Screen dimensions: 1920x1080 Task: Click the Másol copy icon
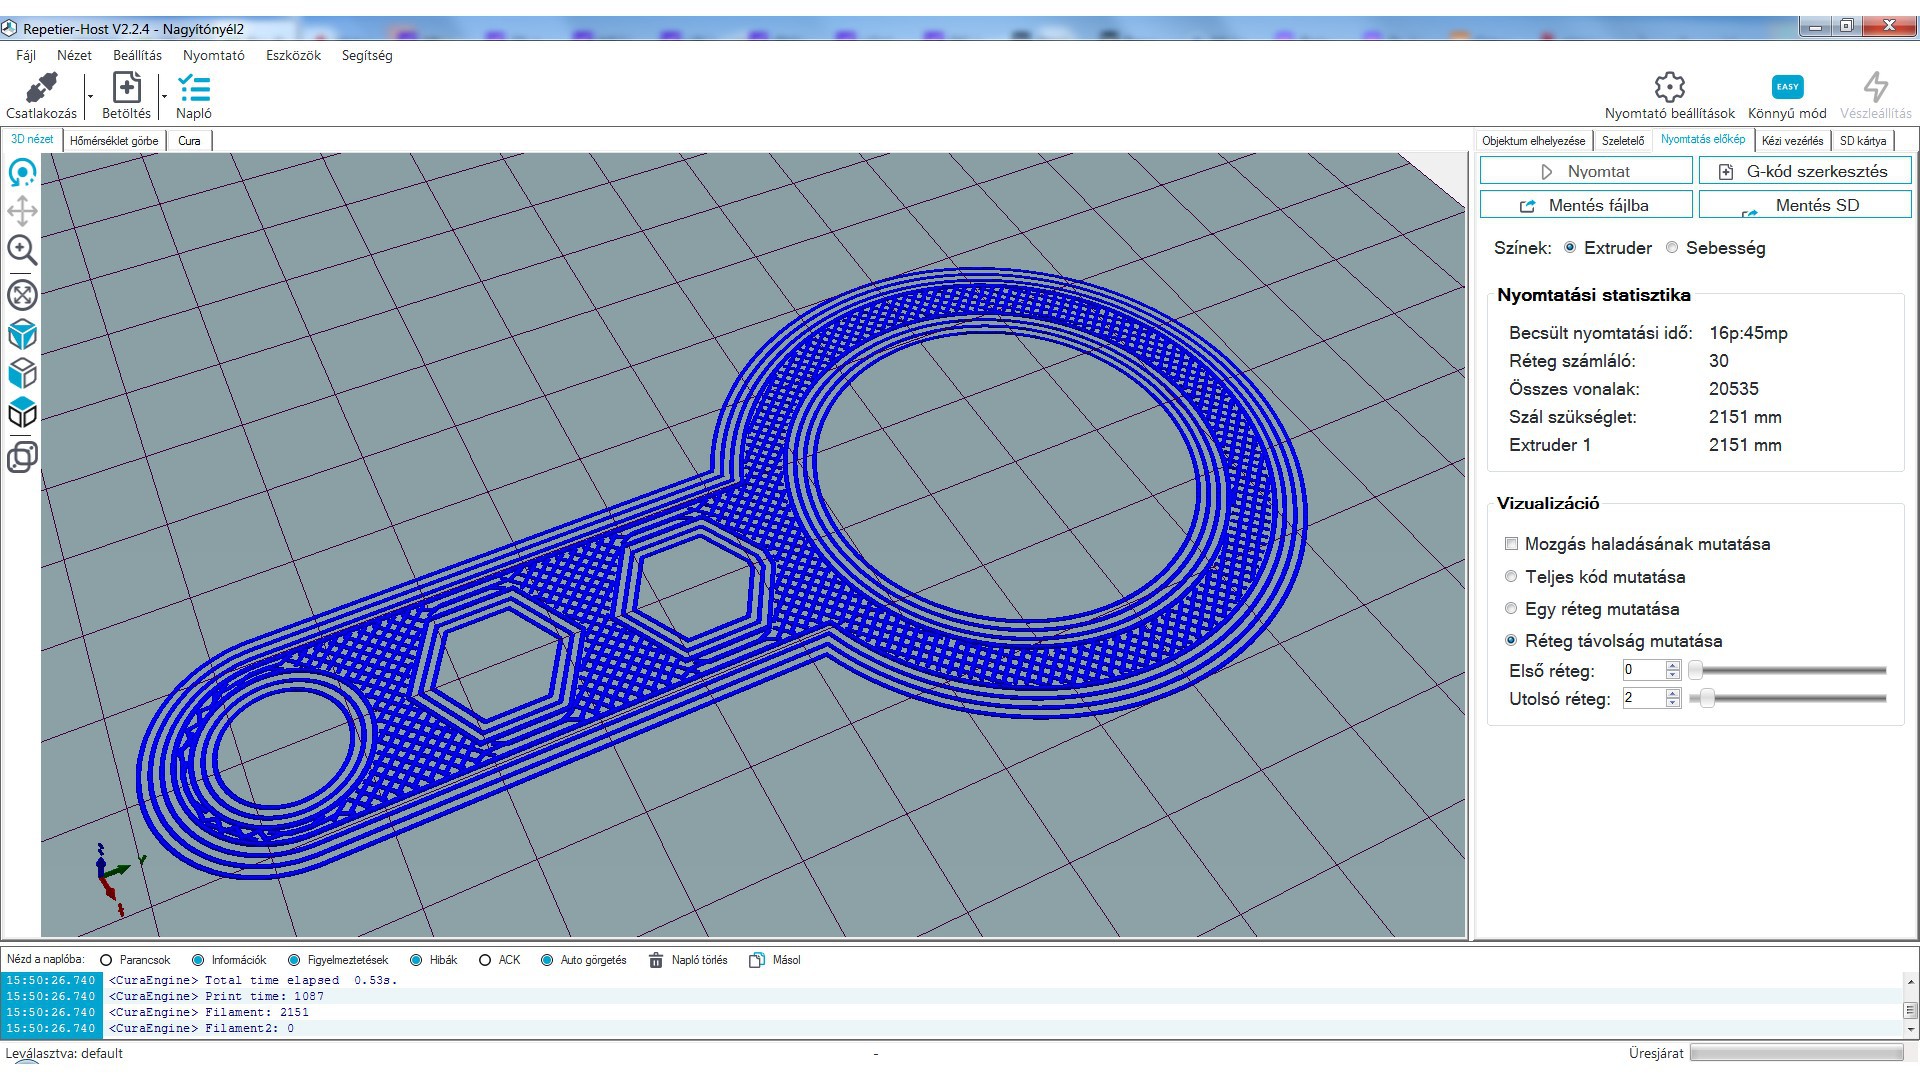coord(757,960)
